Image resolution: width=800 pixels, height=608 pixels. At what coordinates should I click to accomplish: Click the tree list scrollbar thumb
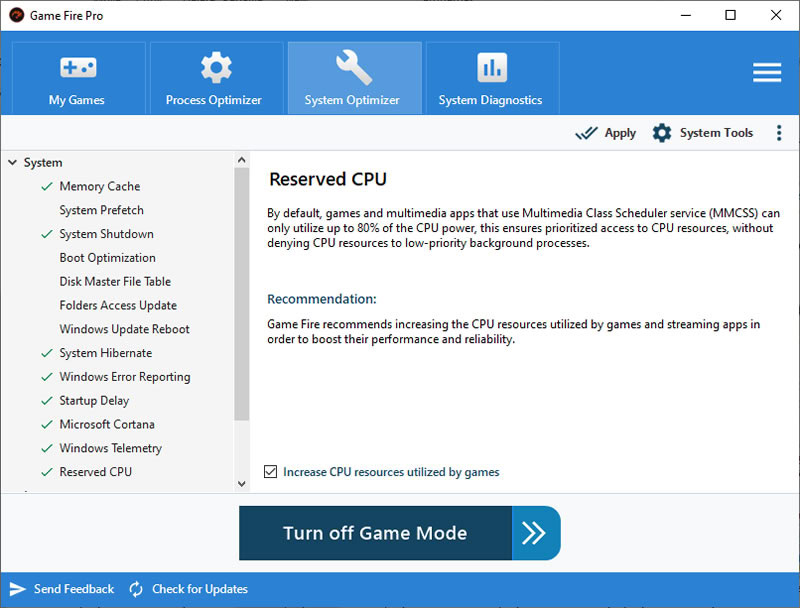point(242,294)
